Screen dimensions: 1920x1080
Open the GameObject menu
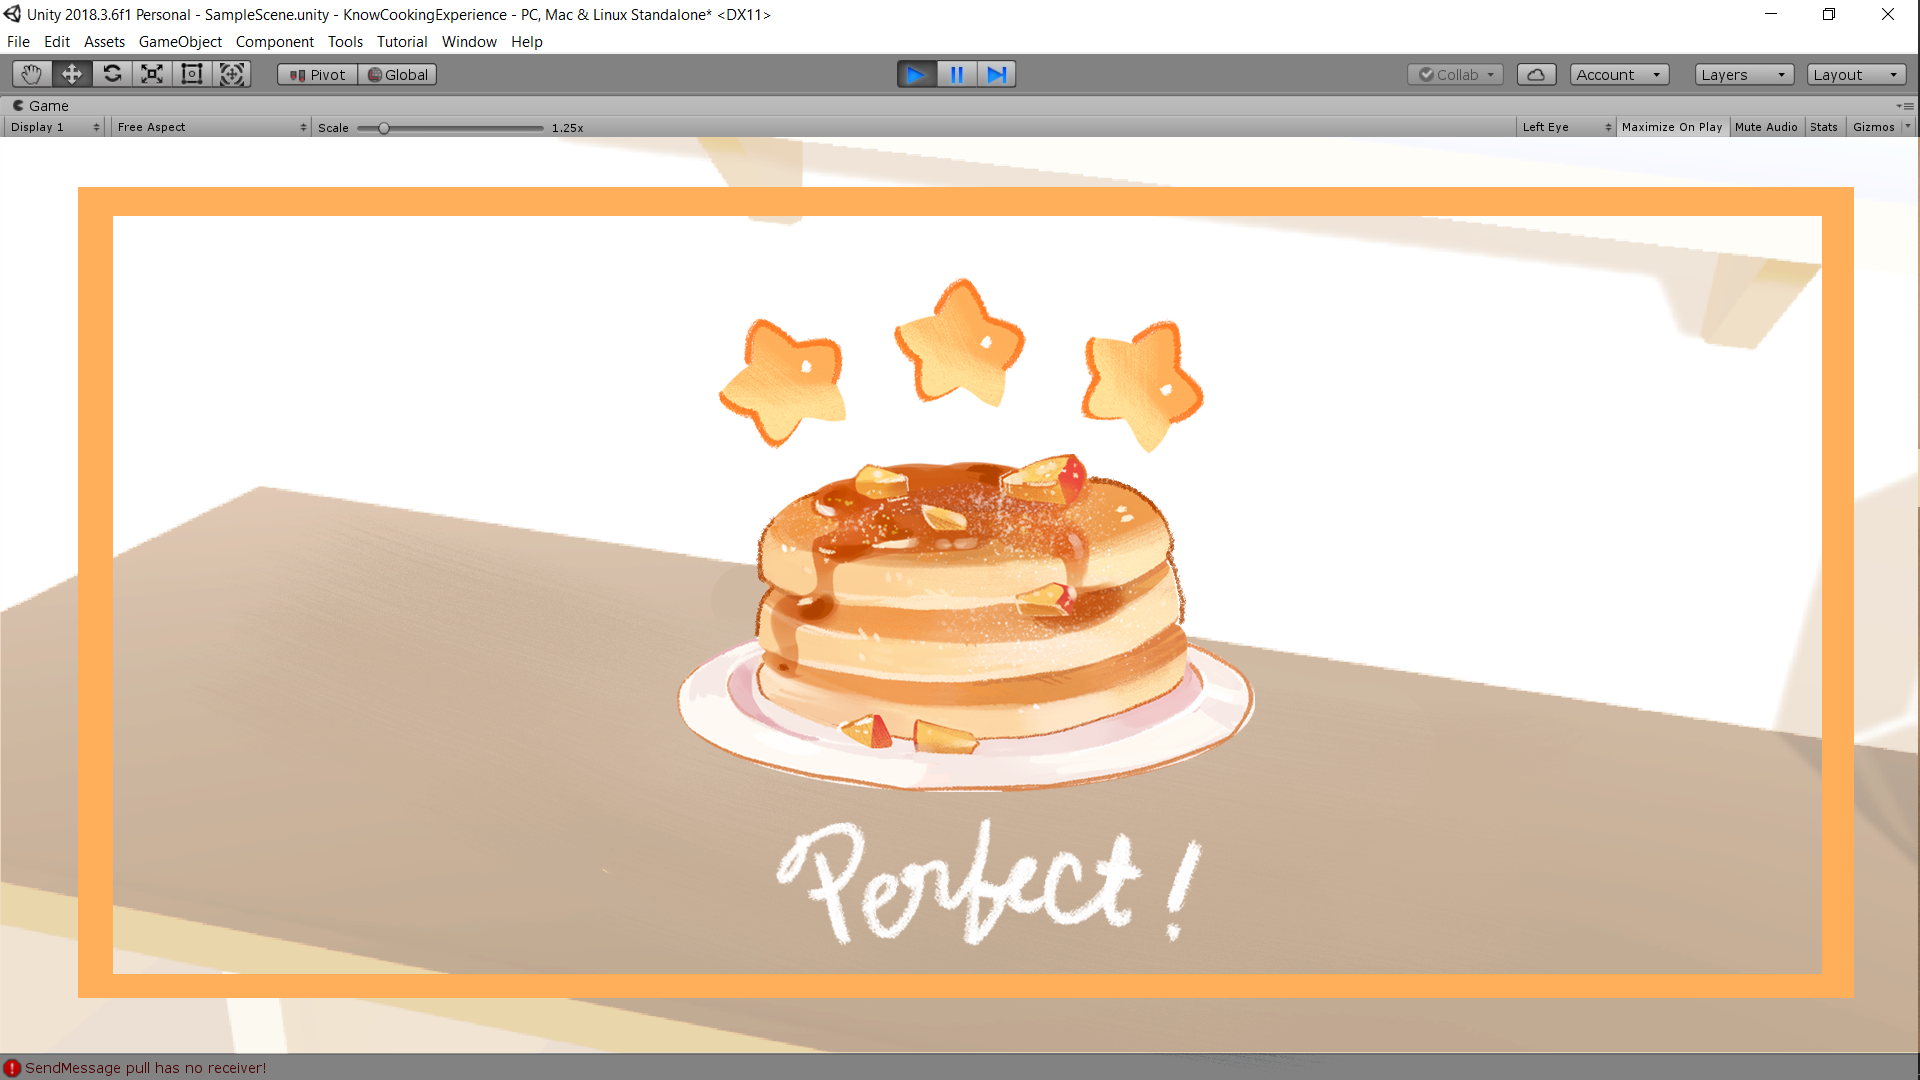[x=180, y=42]
